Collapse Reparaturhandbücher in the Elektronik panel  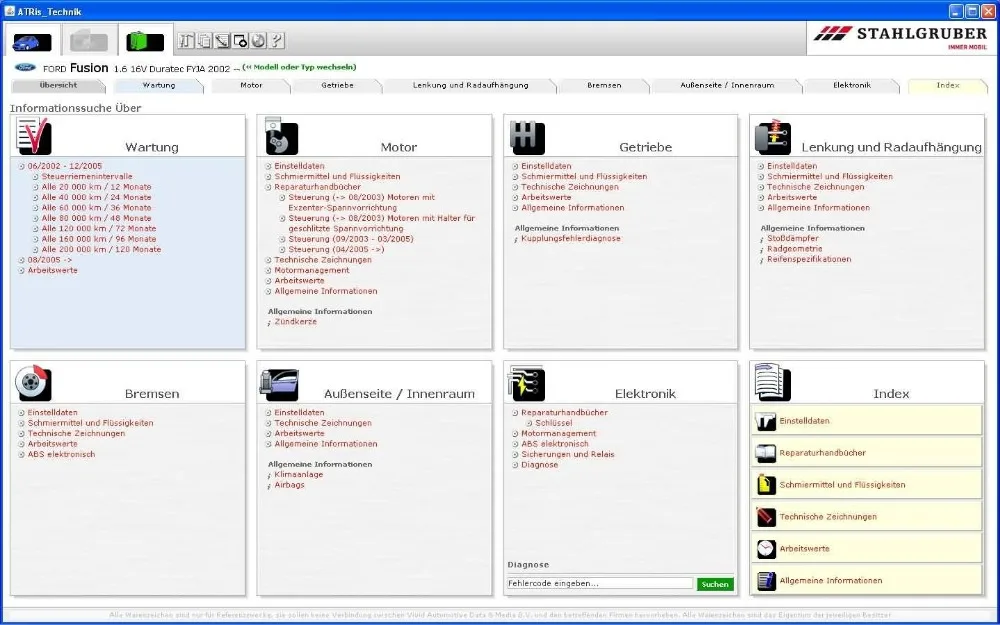point(515,413)
